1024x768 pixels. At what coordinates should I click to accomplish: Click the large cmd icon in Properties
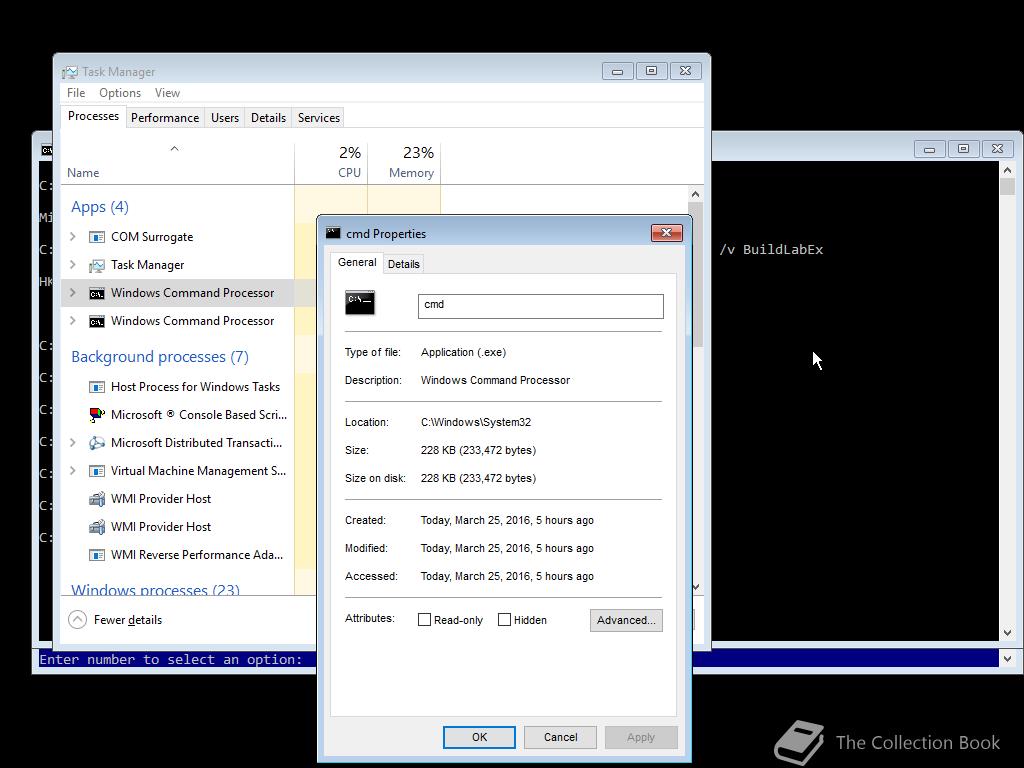[x=360, y=303]
